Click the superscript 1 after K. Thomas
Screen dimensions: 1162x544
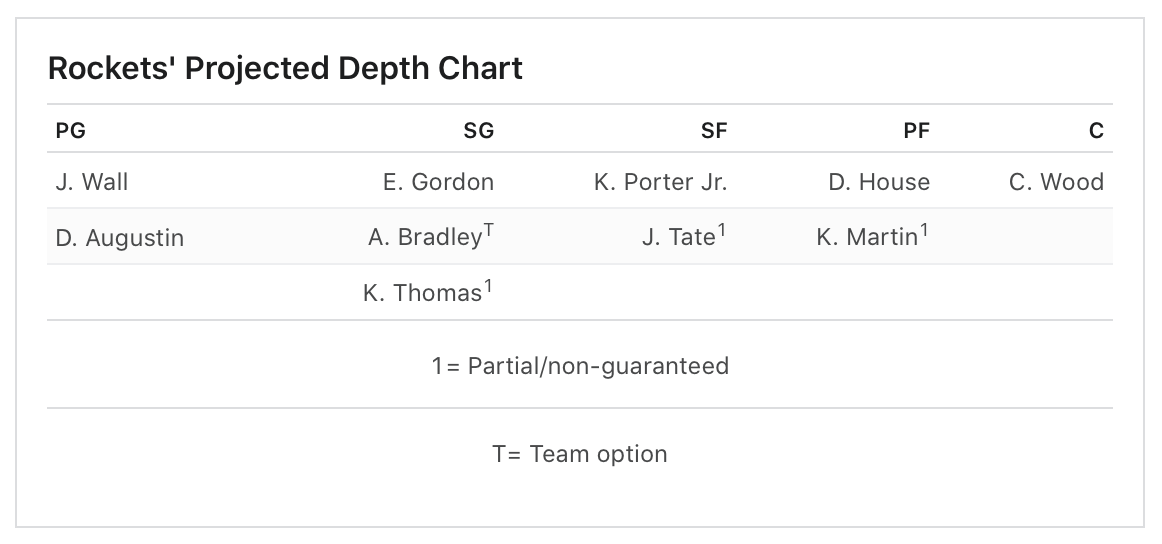pos(488,287)
